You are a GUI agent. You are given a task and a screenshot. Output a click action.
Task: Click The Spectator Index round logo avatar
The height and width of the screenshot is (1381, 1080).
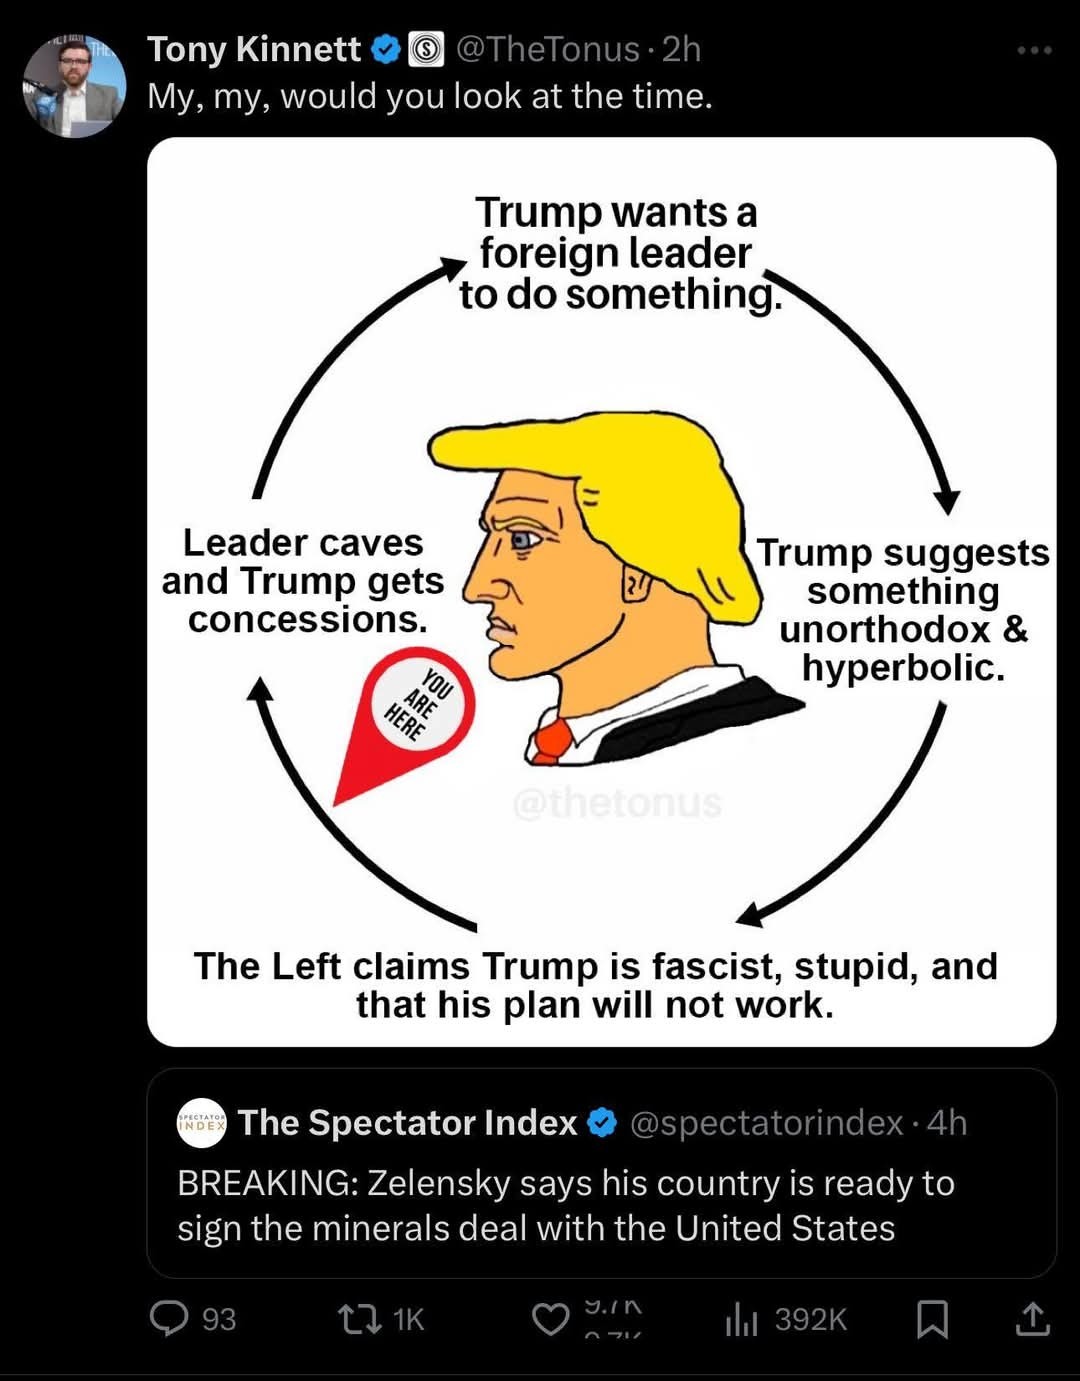click(x=202, y=1123)
